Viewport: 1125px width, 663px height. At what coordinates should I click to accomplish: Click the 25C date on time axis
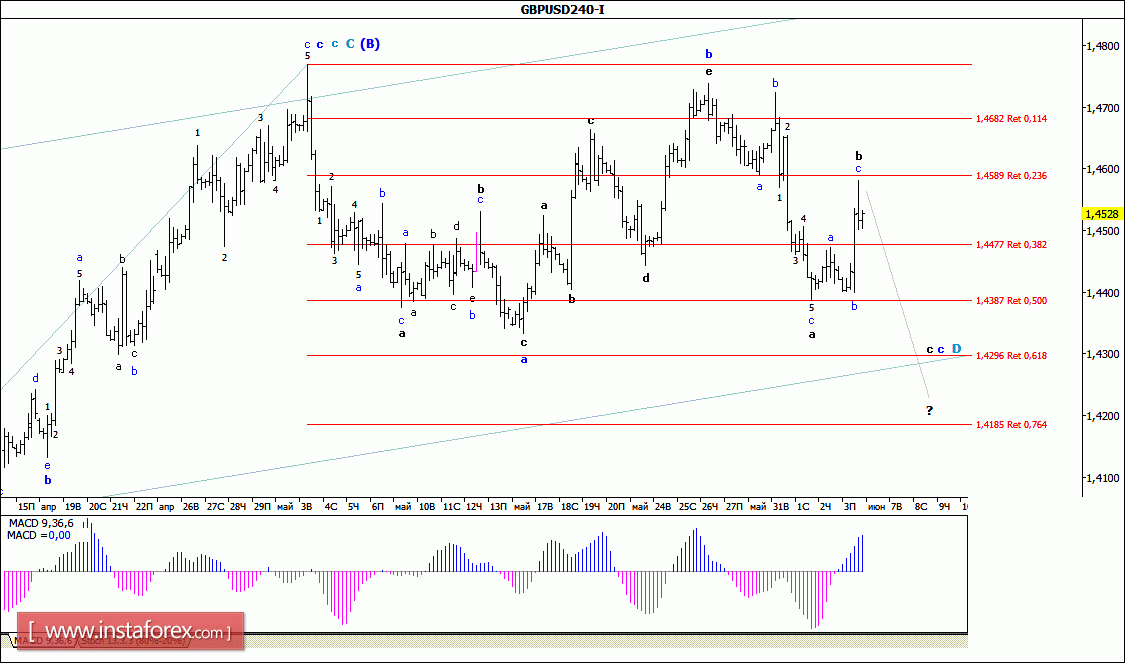coord(688,507)
